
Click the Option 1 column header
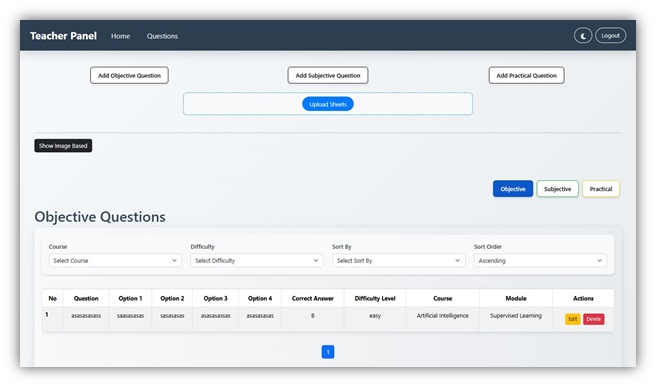(x=131, y=299)
